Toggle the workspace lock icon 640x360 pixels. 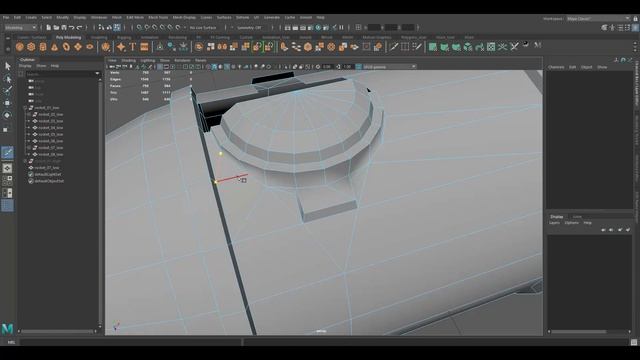point(635,18)
